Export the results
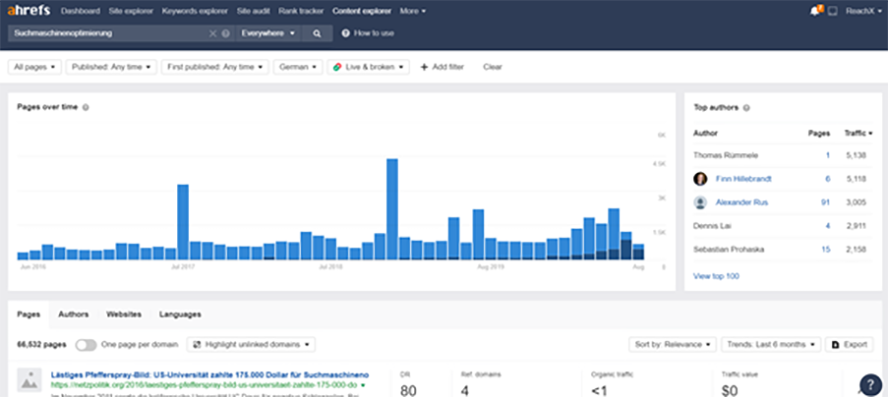Viewport: 888px width, 397px height. [849, 344]
